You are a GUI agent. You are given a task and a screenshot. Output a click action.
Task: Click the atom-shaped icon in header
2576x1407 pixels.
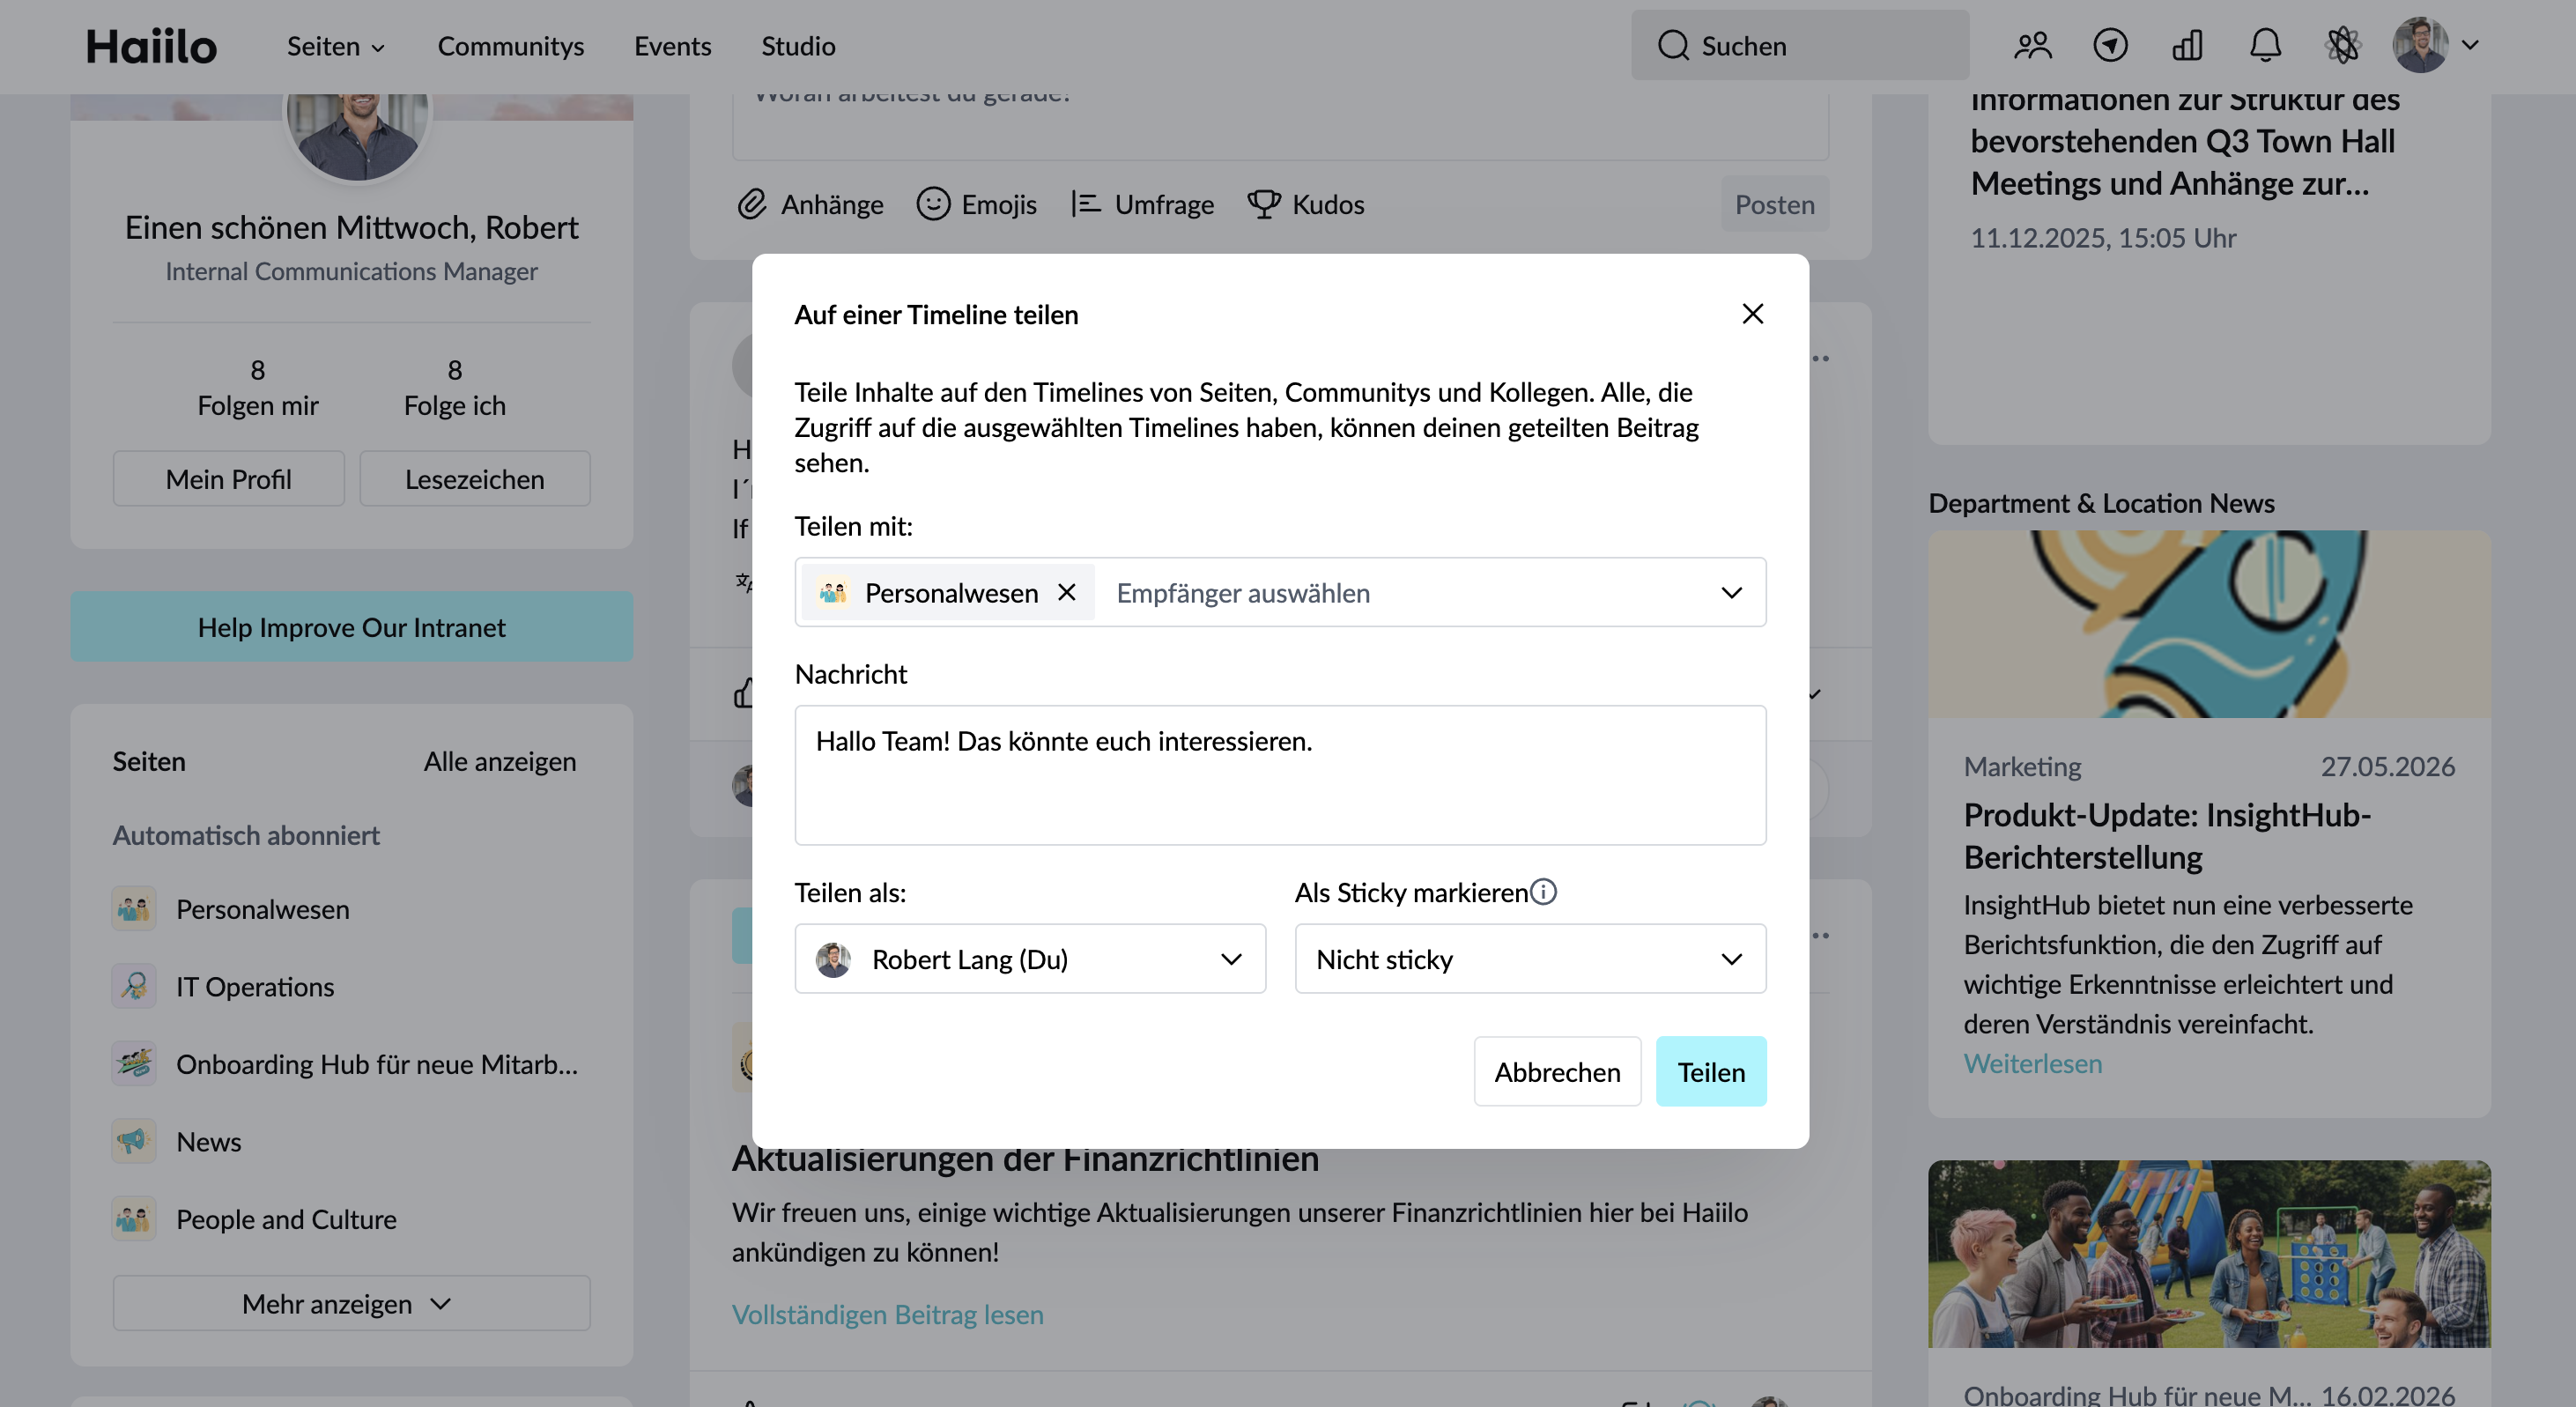(2343, 45)
